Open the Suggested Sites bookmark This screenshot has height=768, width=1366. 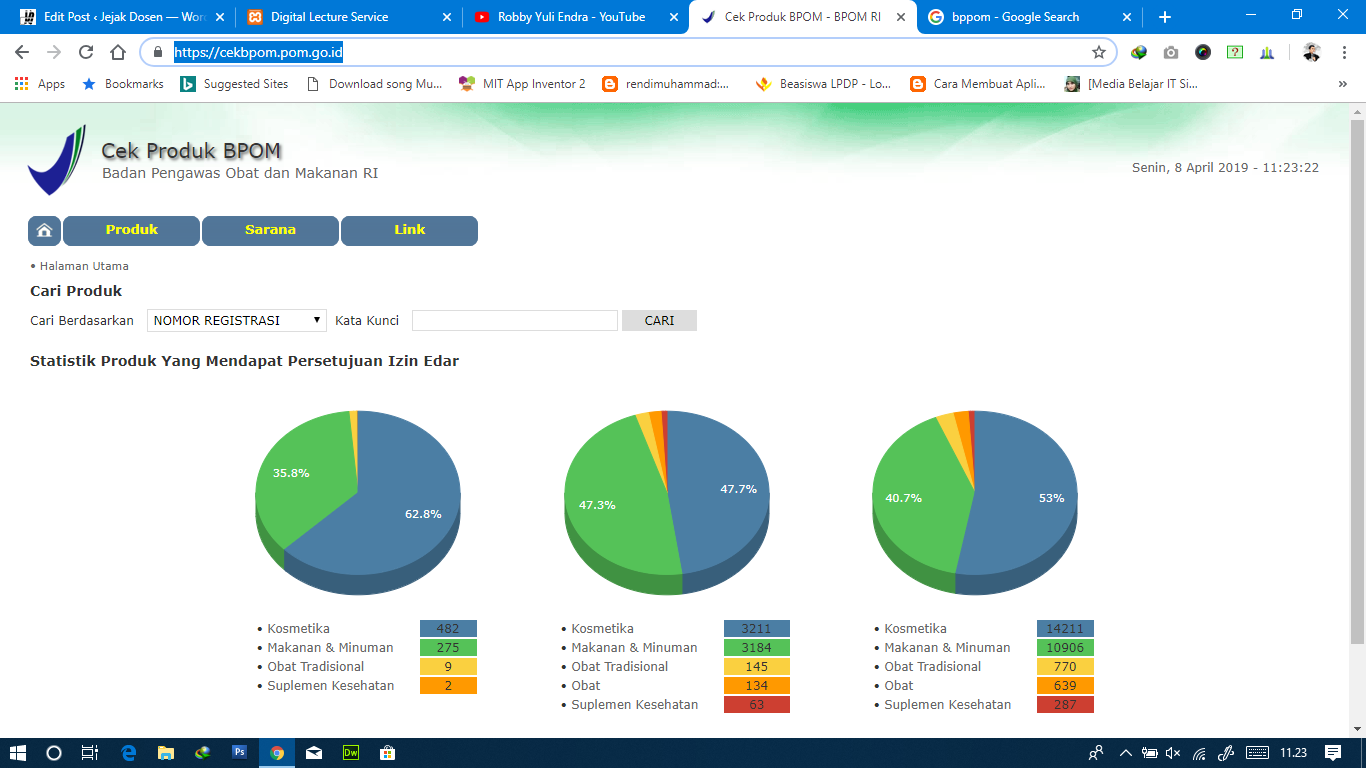[234, 84]
